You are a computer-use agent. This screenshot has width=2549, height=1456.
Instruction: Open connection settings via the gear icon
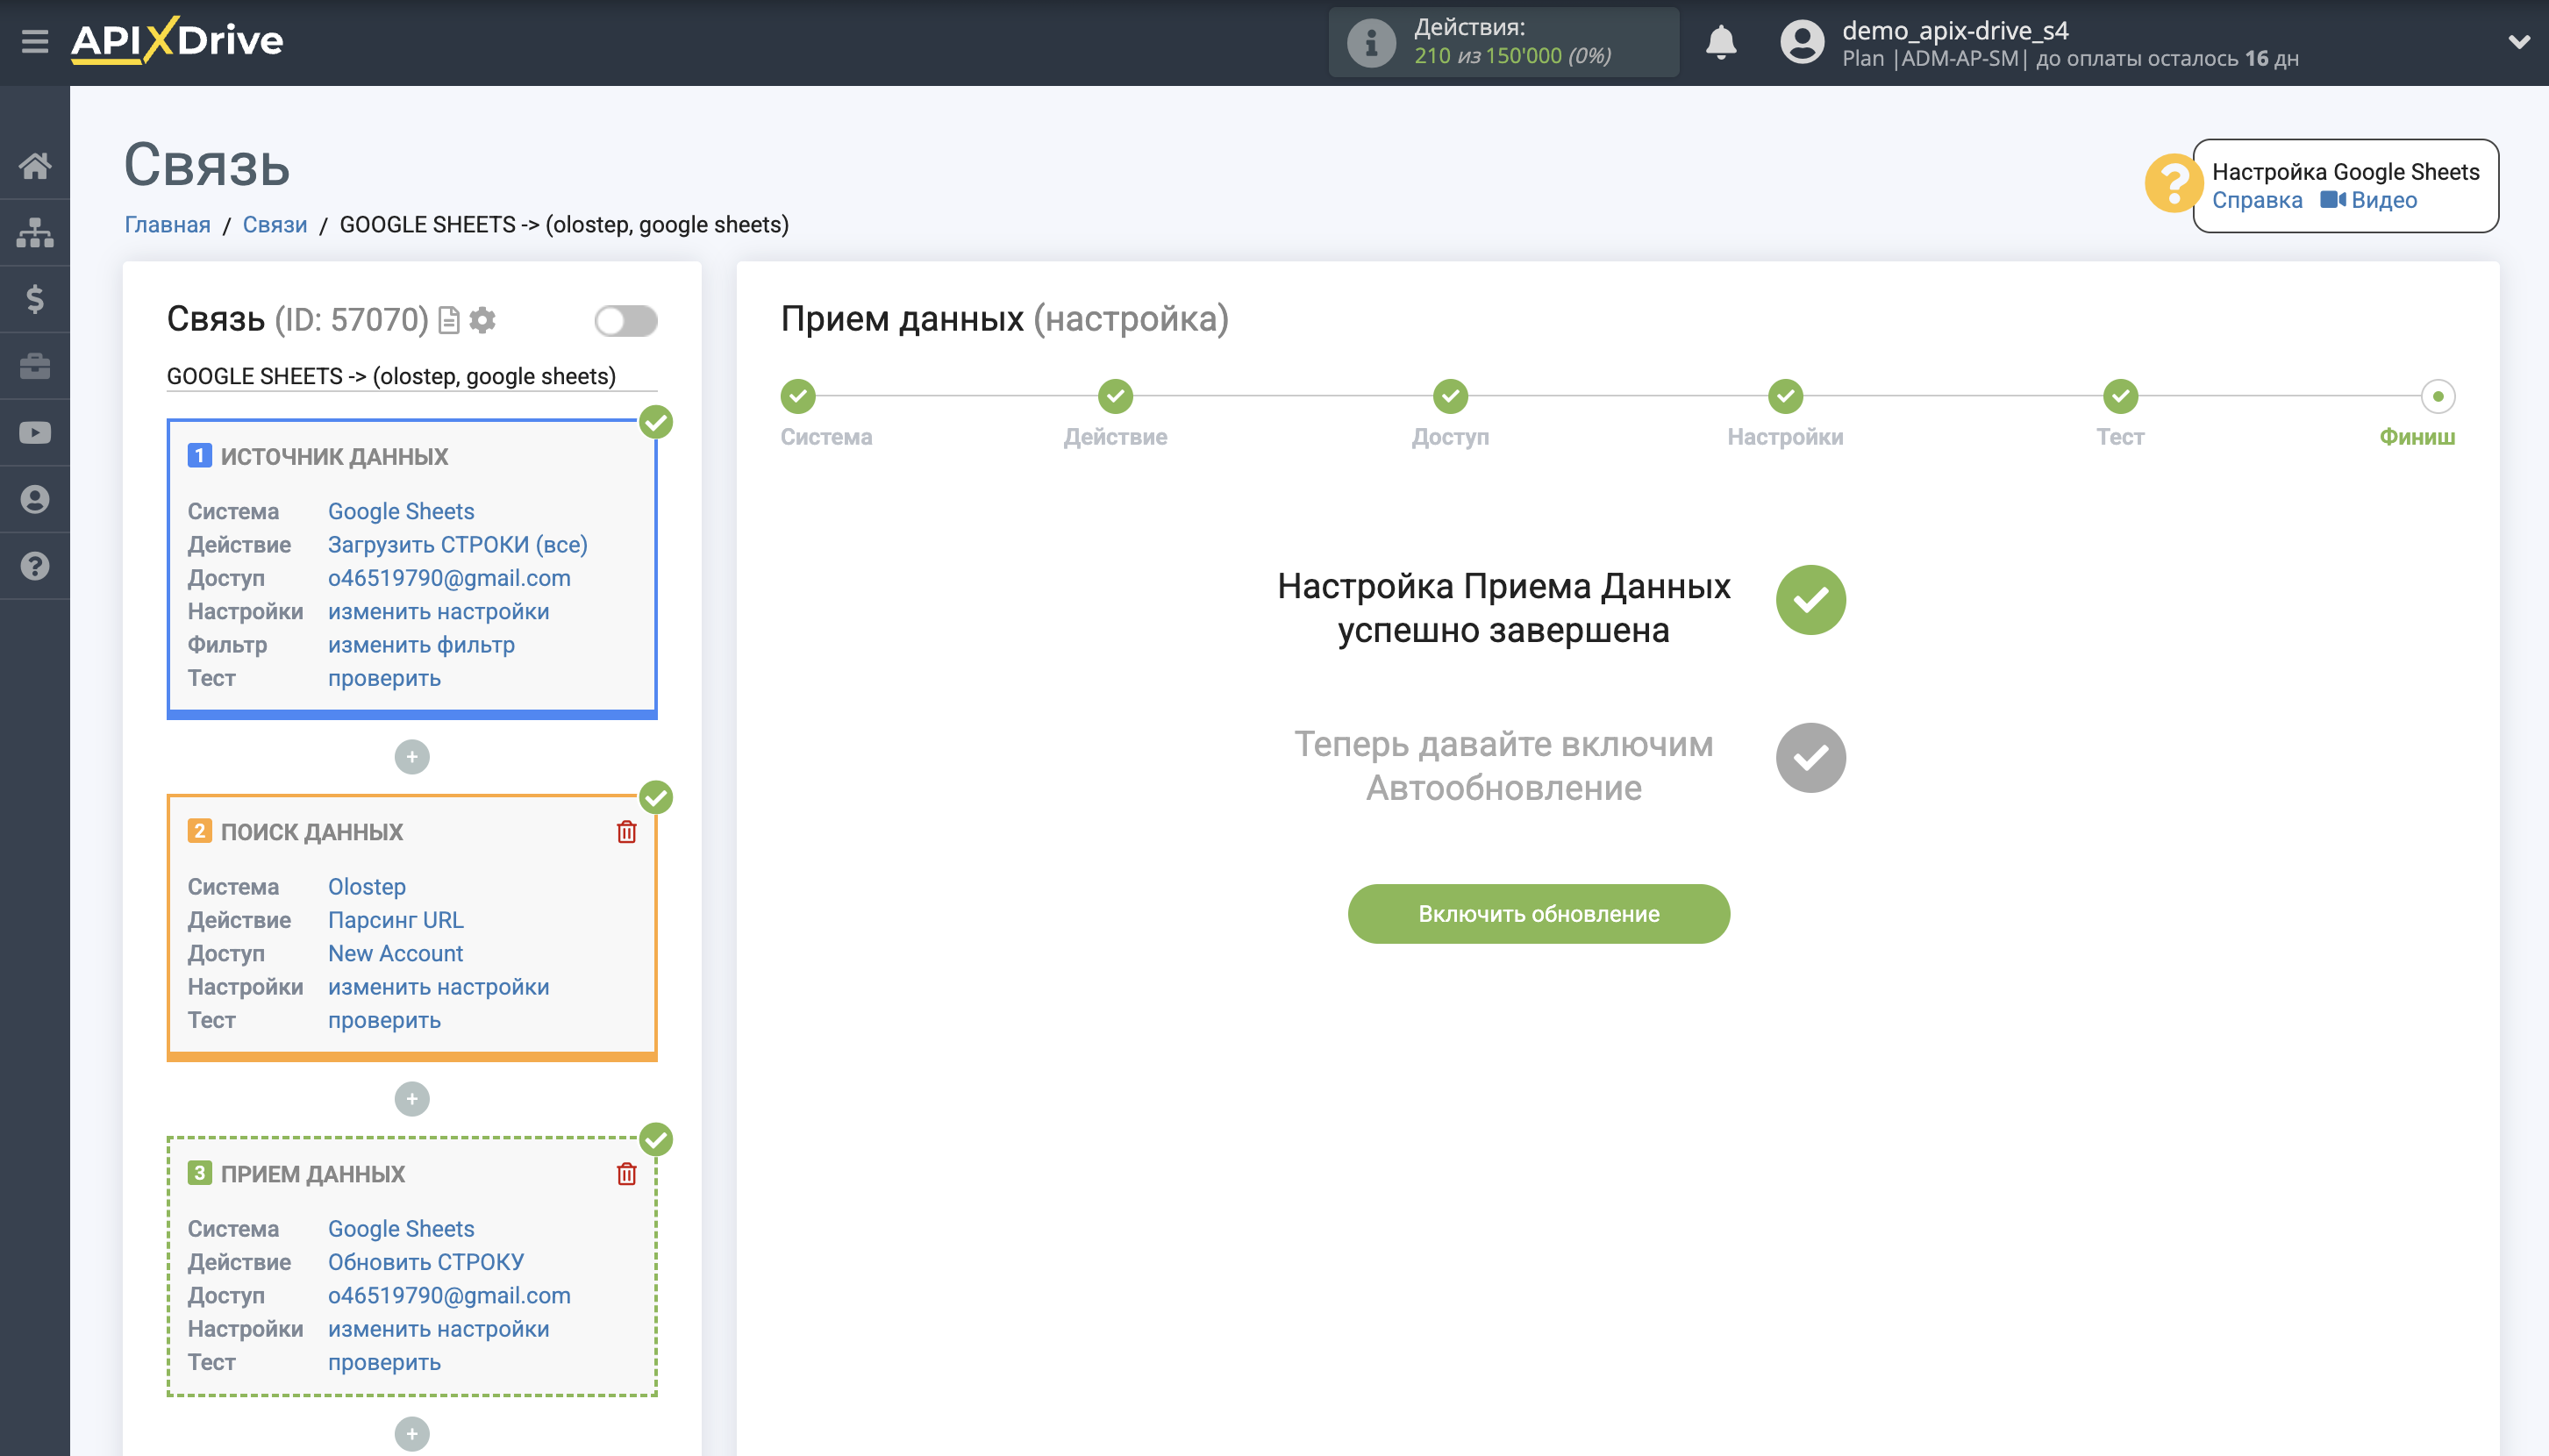coord(484,320)
